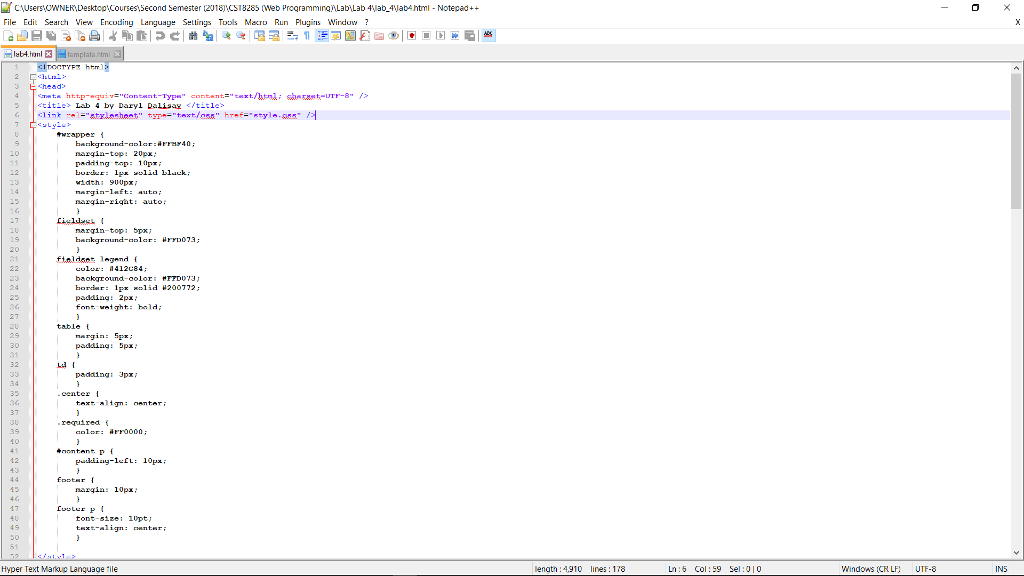The width and height of the screenshot is (1024, 576).
Task: Create a new file
Action: click(7, 35)
